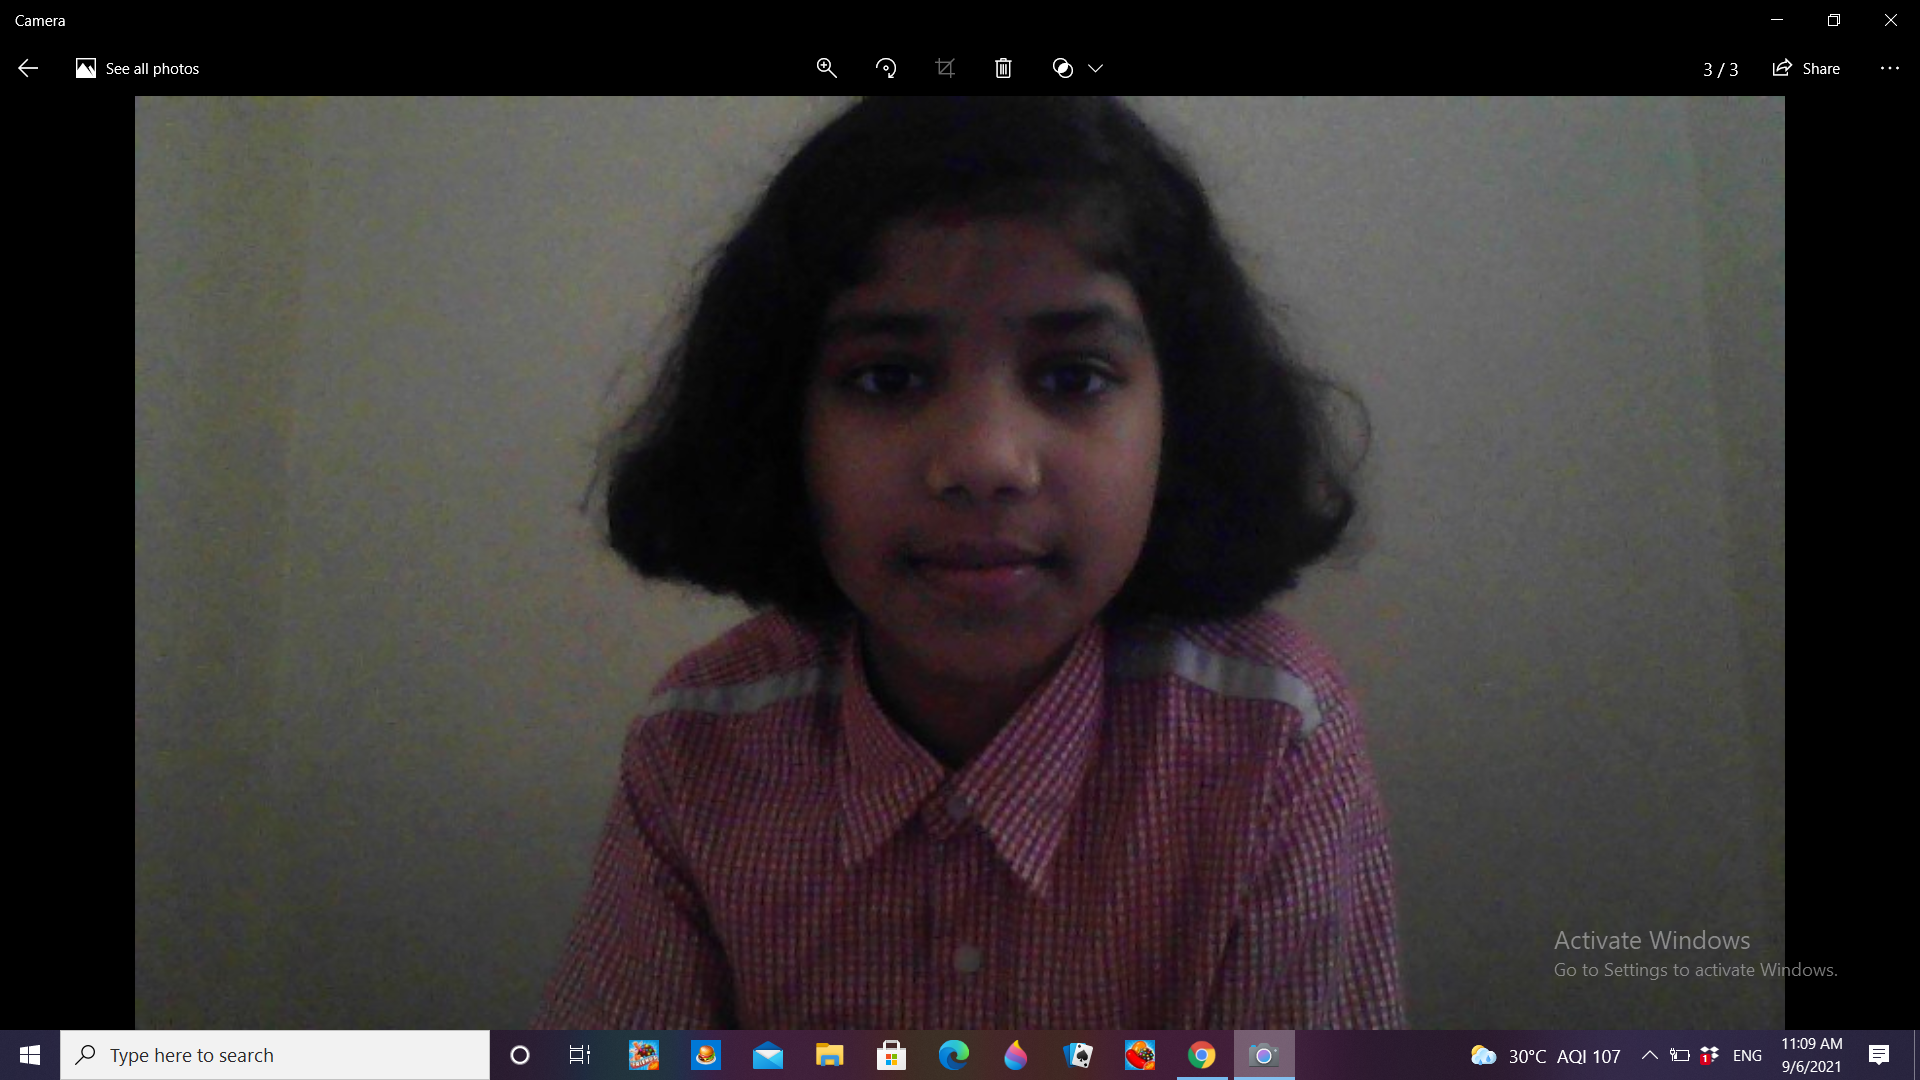Click the displayed photo
Image resolution: width=1920 pixels, height=1080 pixels.
[960, 563]
